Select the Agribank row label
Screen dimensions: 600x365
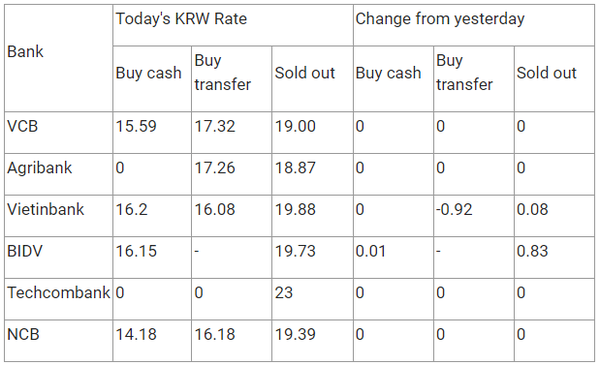[x=39, y=168]
